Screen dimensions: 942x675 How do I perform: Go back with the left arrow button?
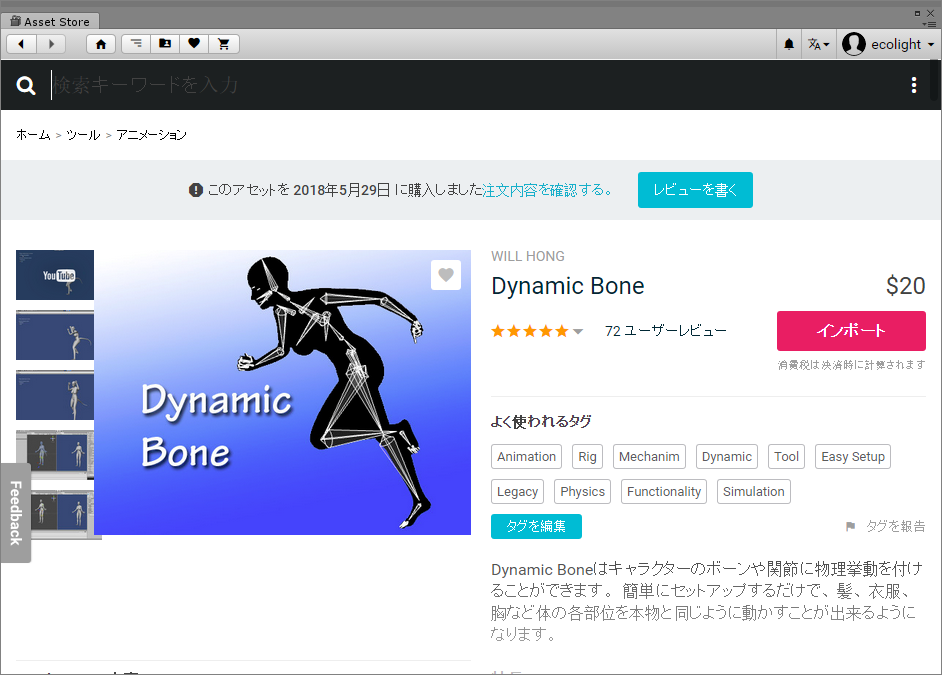(x=22, y=44)
